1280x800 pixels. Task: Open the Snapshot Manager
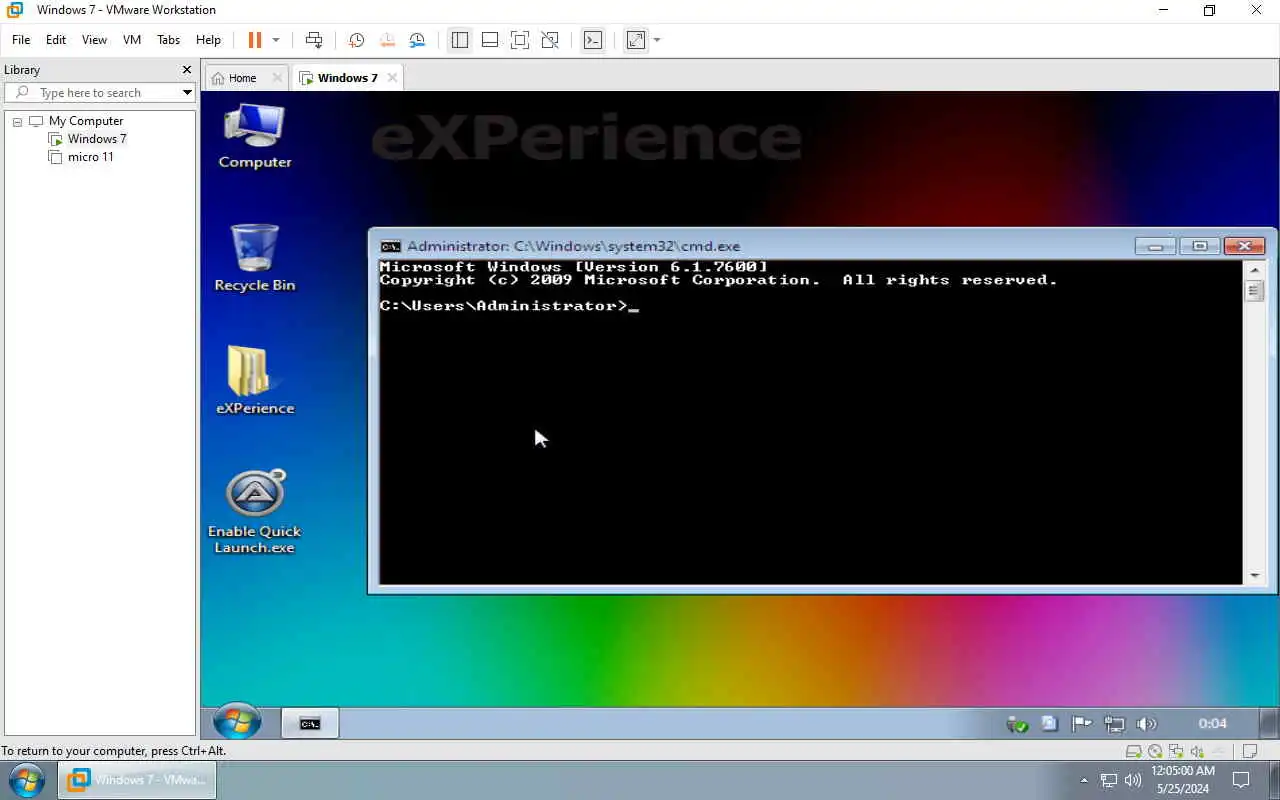click(417, 40)
